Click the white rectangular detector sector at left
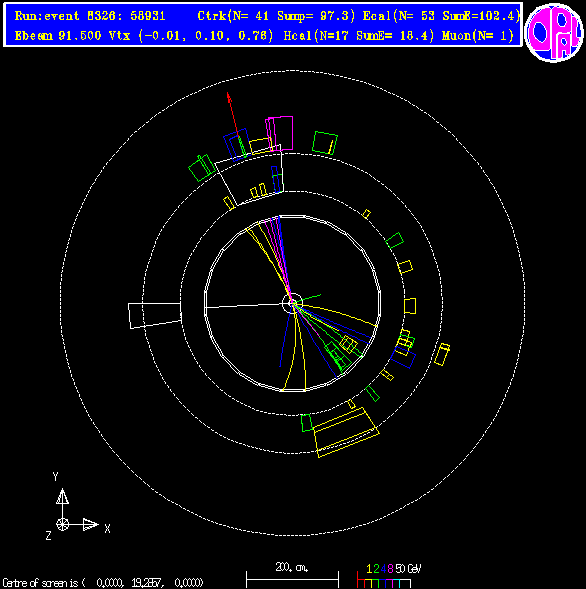586x589 pixels. [x=155, y=316]
